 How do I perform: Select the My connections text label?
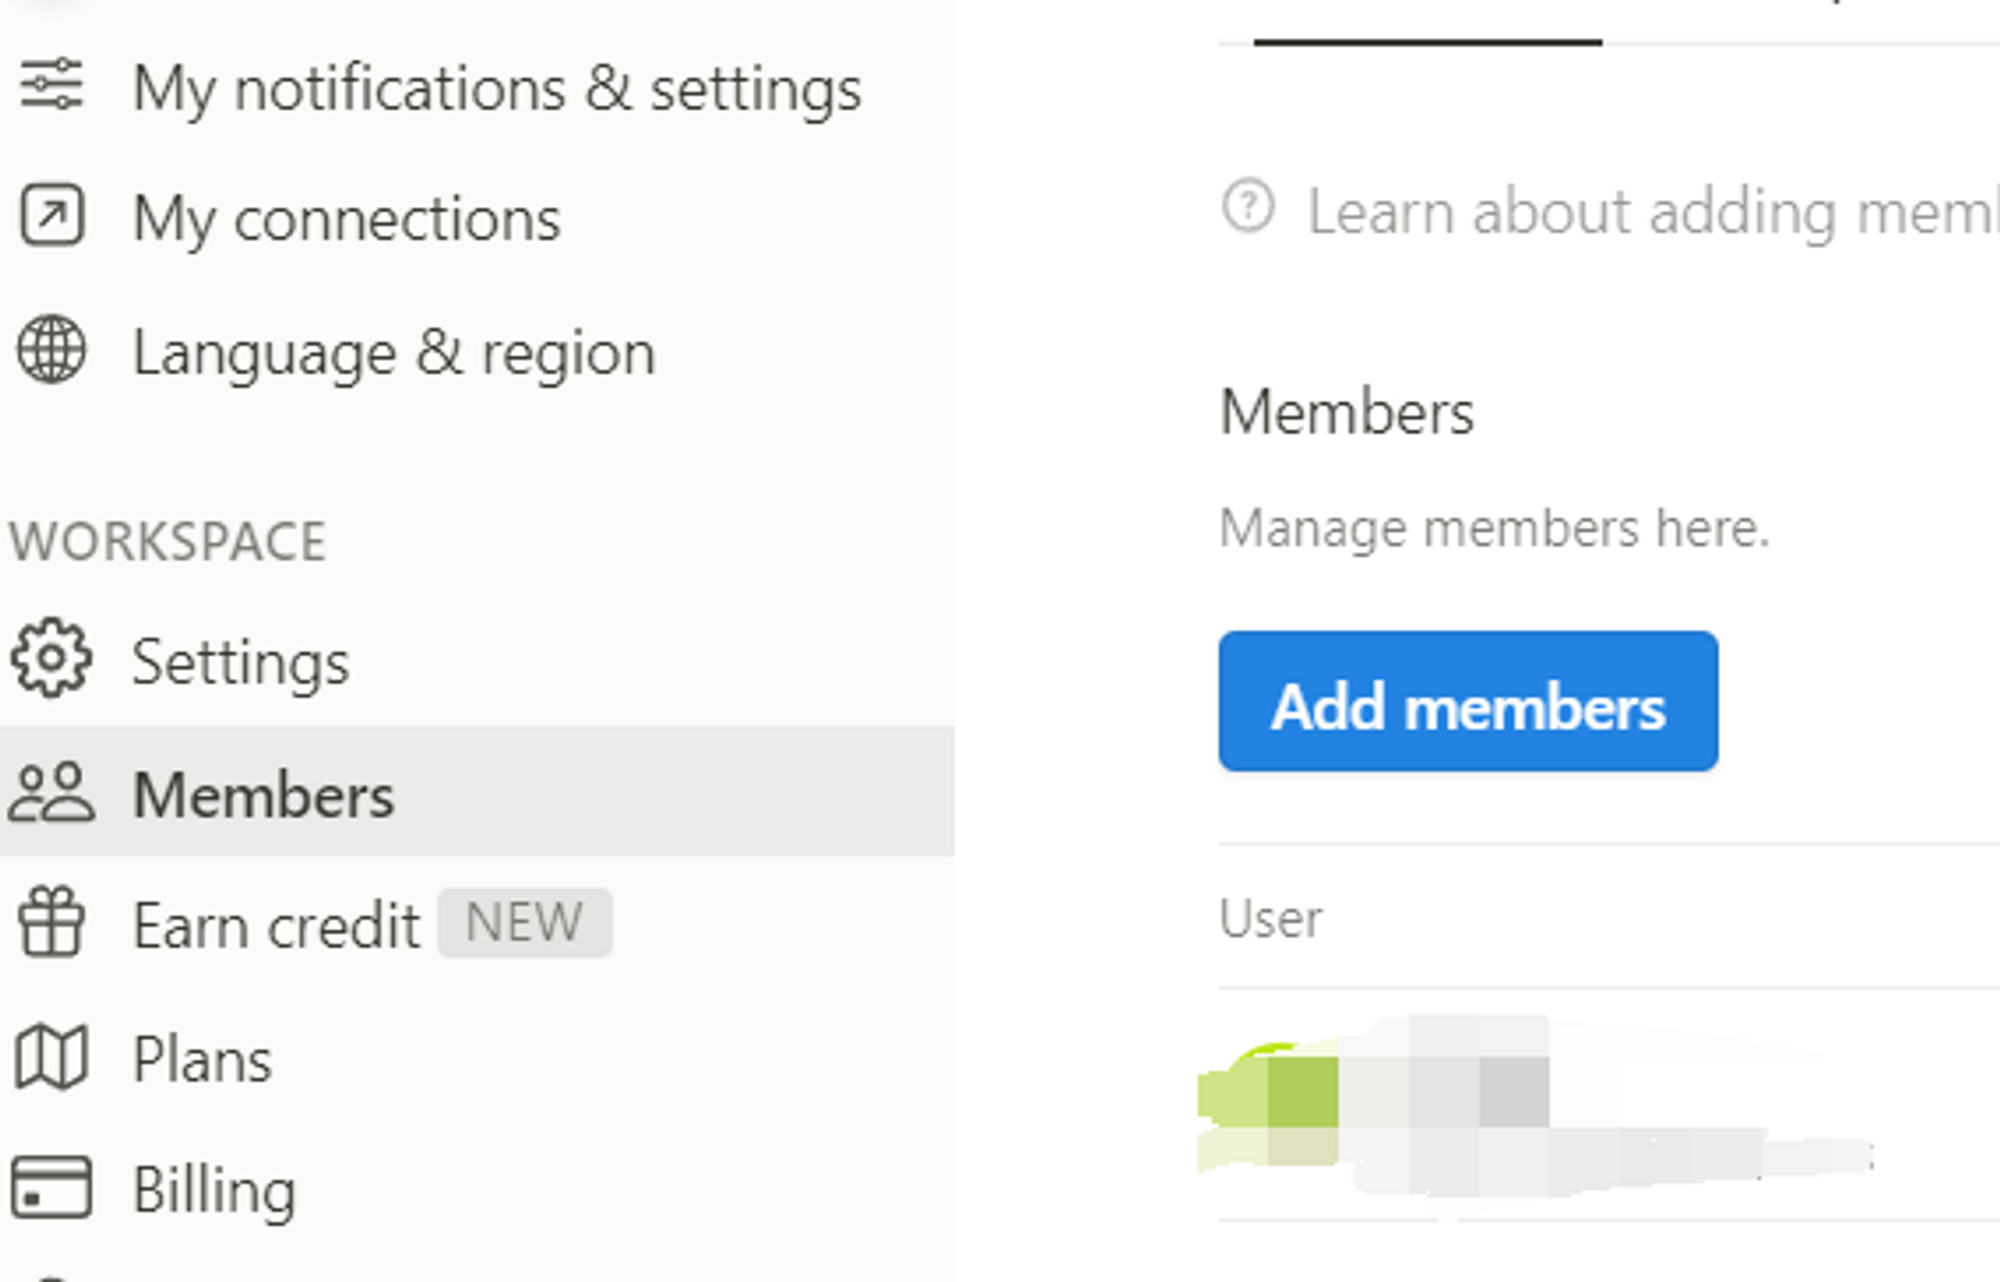(x=346, y=218)
